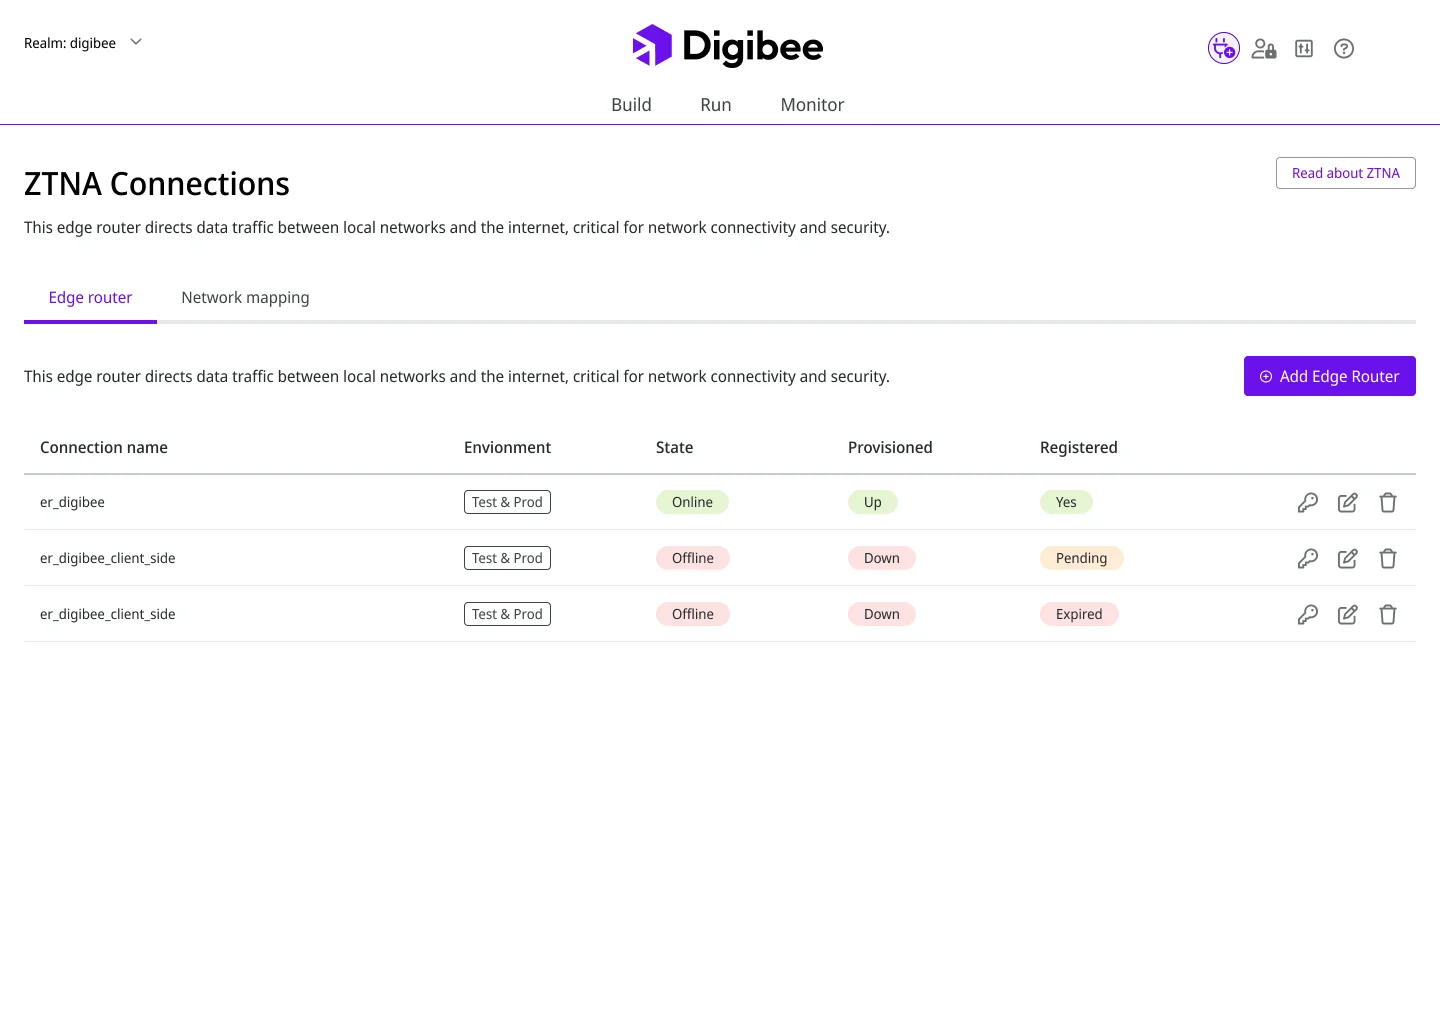The width and height of the screenshot is (1440, 1024).
Task: Click the Online state badge
Action: (x=692, y=502)
